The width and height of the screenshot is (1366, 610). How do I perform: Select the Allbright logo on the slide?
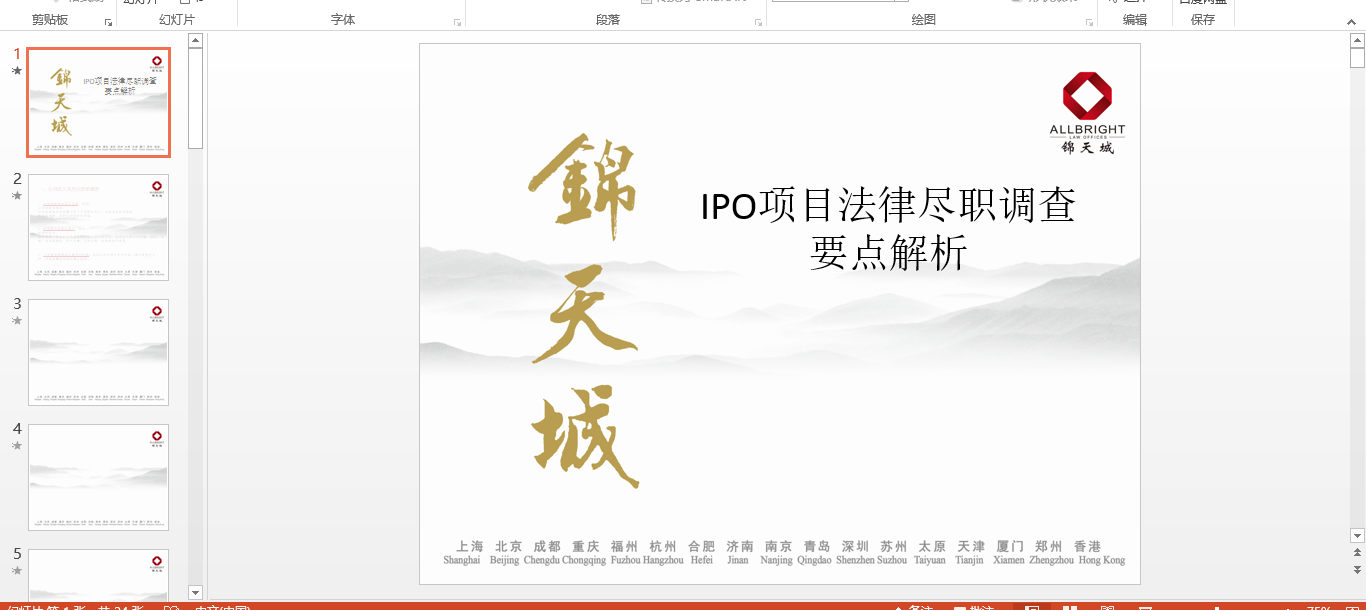(1087, 112)
